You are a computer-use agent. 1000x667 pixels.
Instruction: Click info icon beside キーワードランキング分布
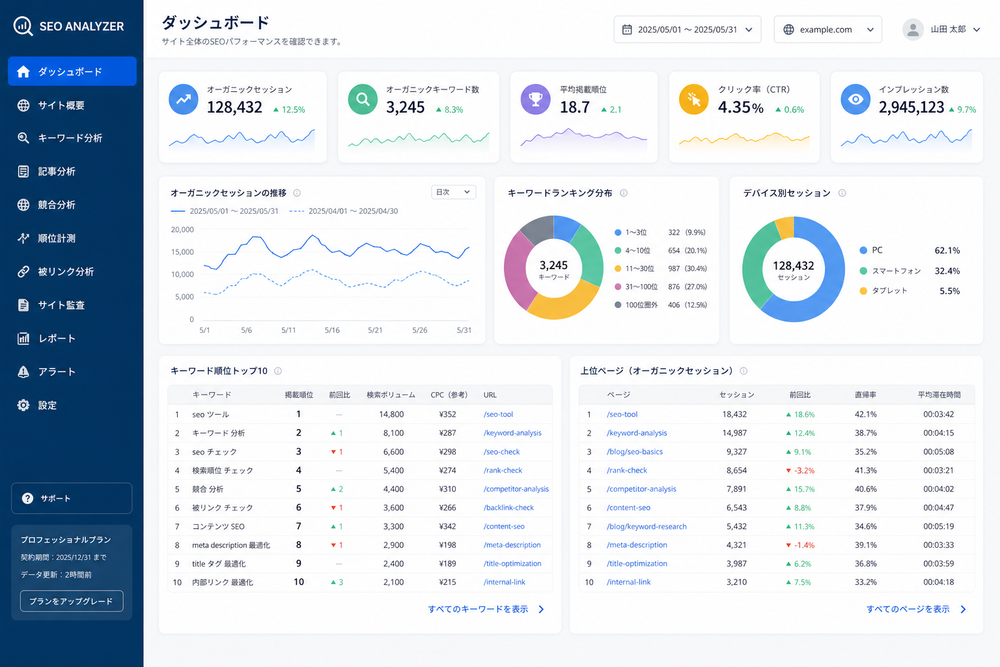624,193
